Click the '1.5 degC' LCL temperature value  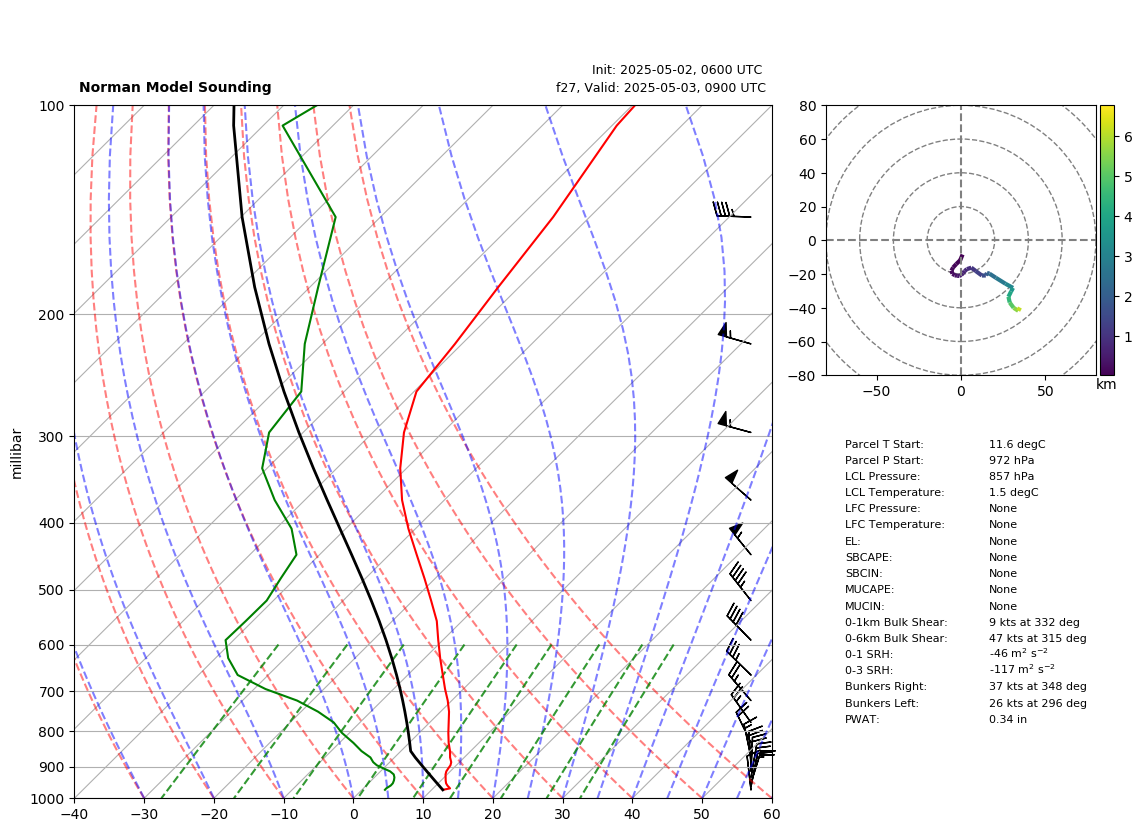[x=1014, y=492]
